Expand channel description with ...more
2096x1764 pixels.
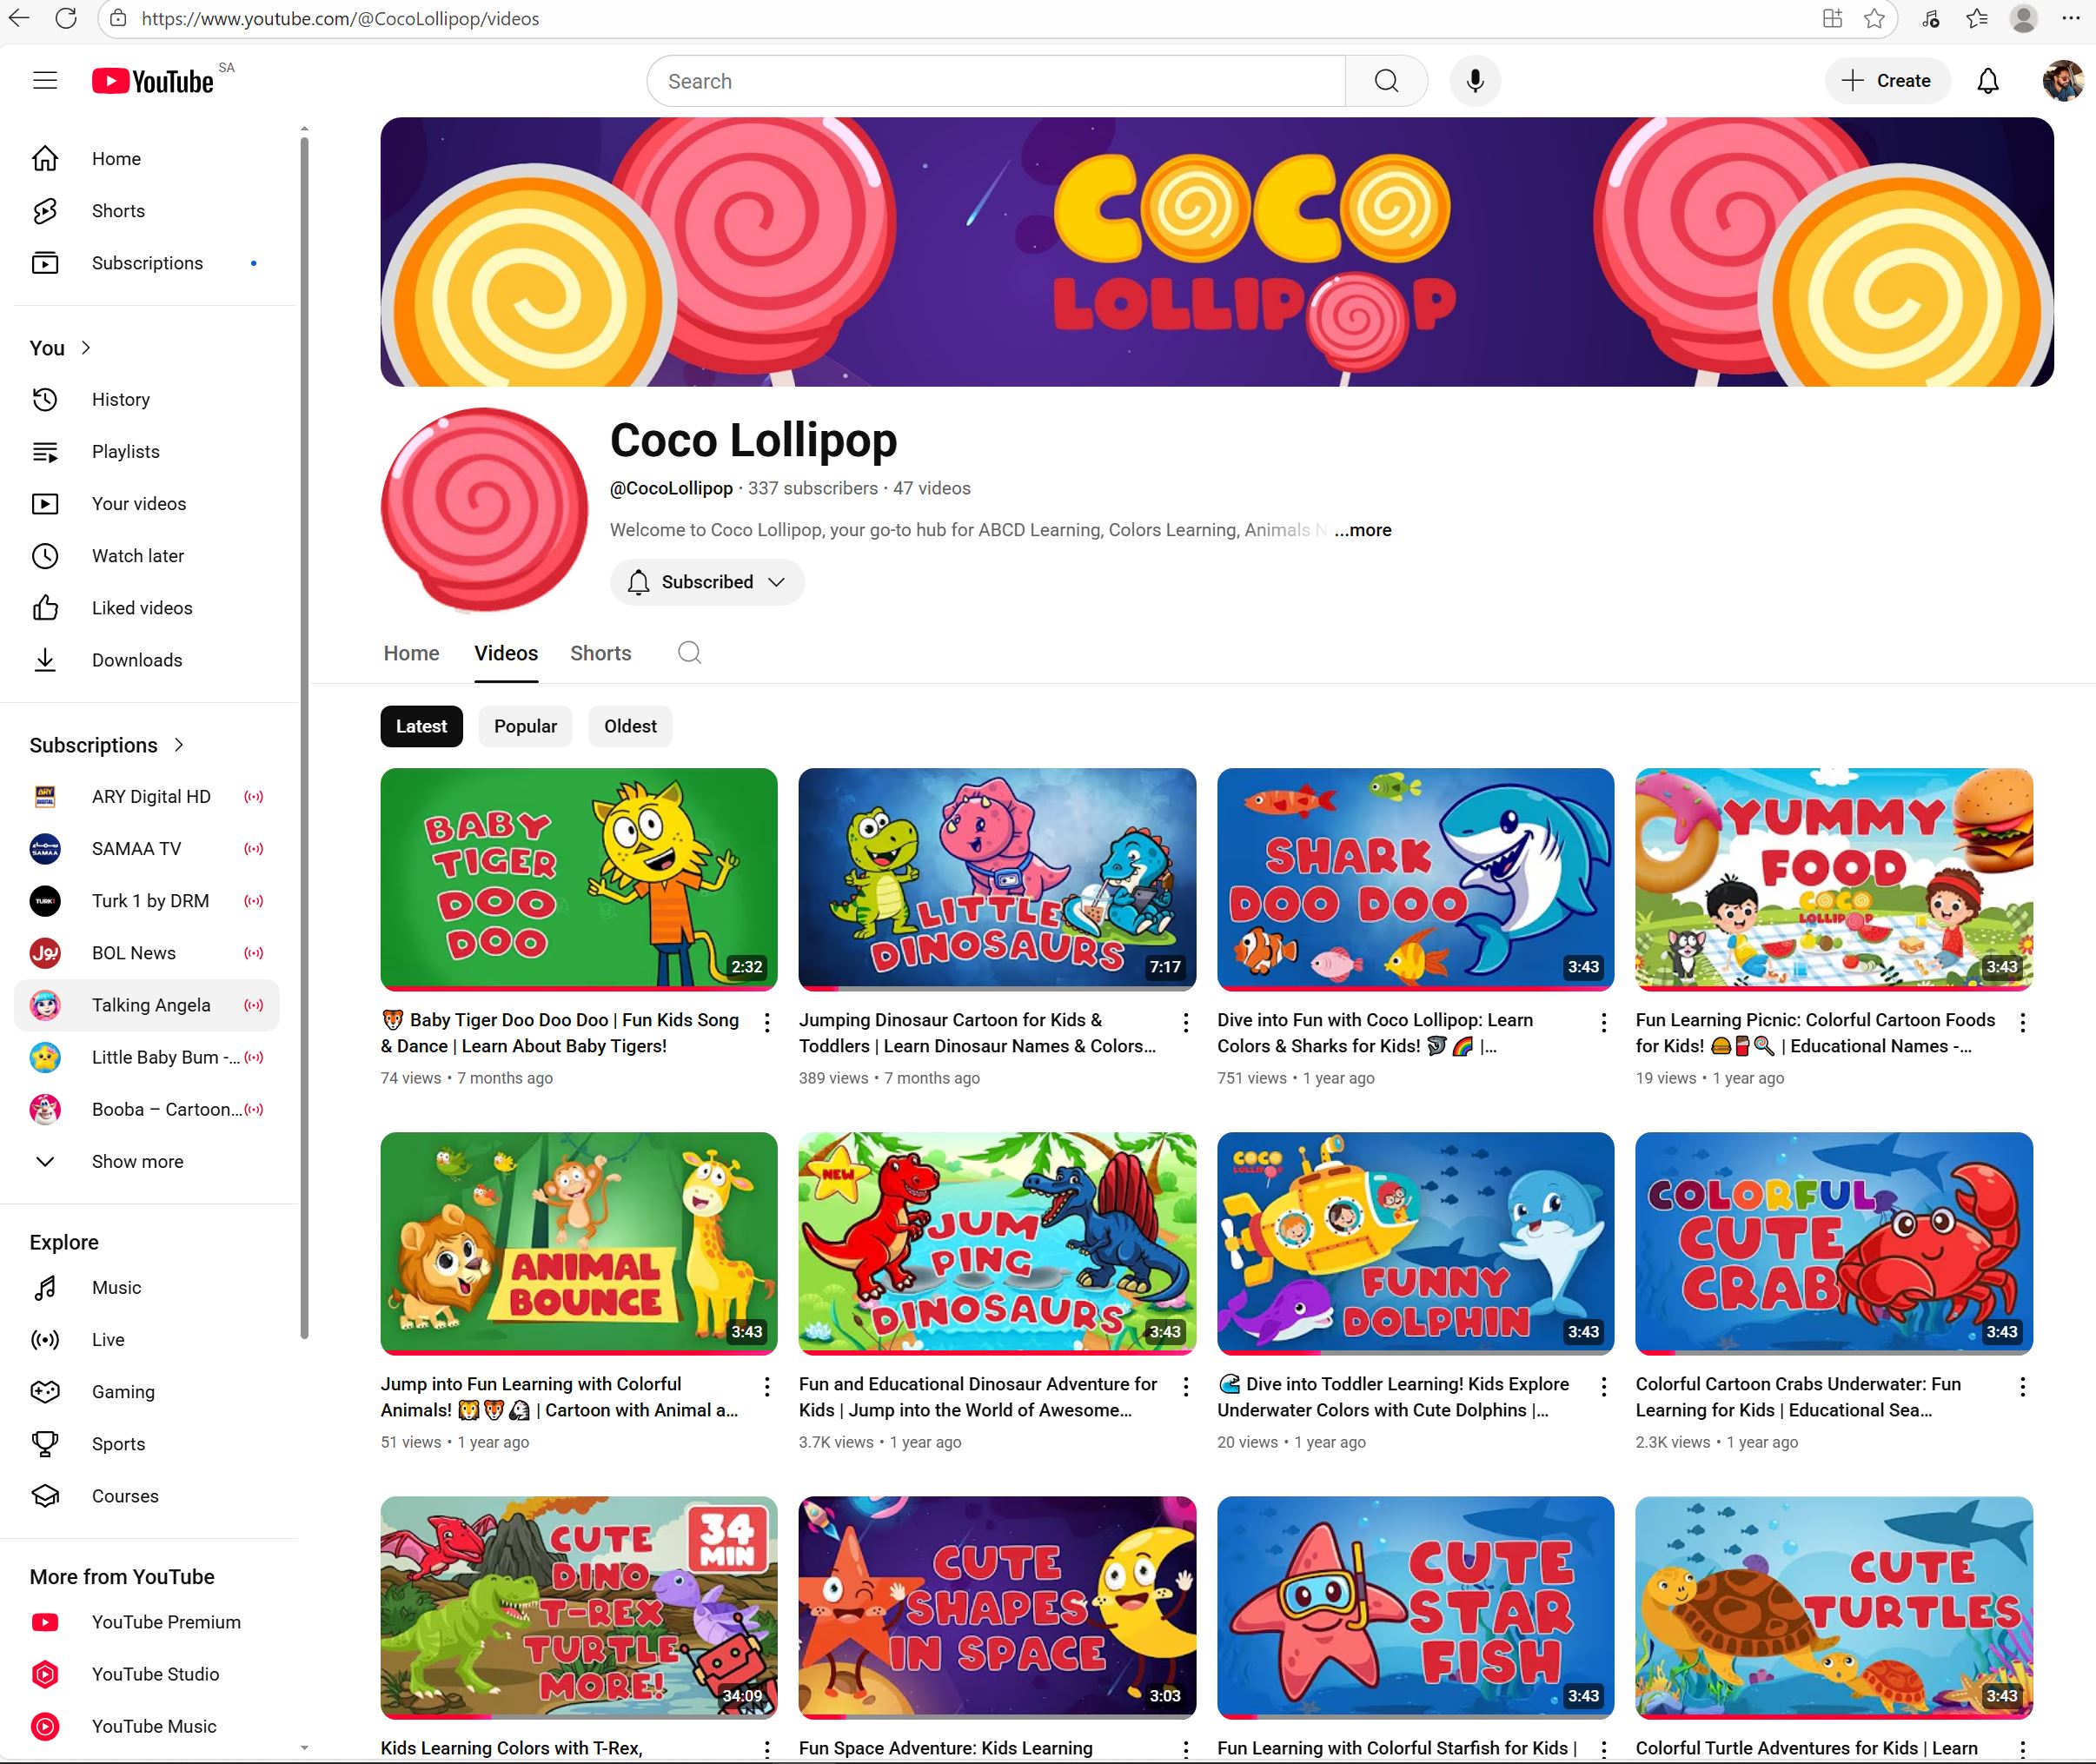pos(1362,530)
